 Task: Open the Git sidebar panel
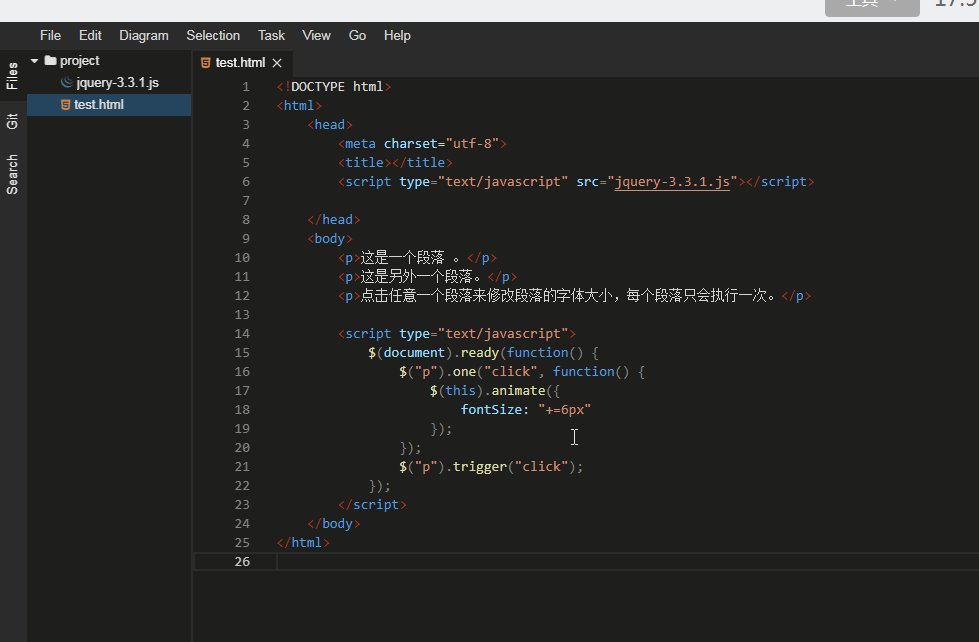pyautogui.click(x=12, y=121)
